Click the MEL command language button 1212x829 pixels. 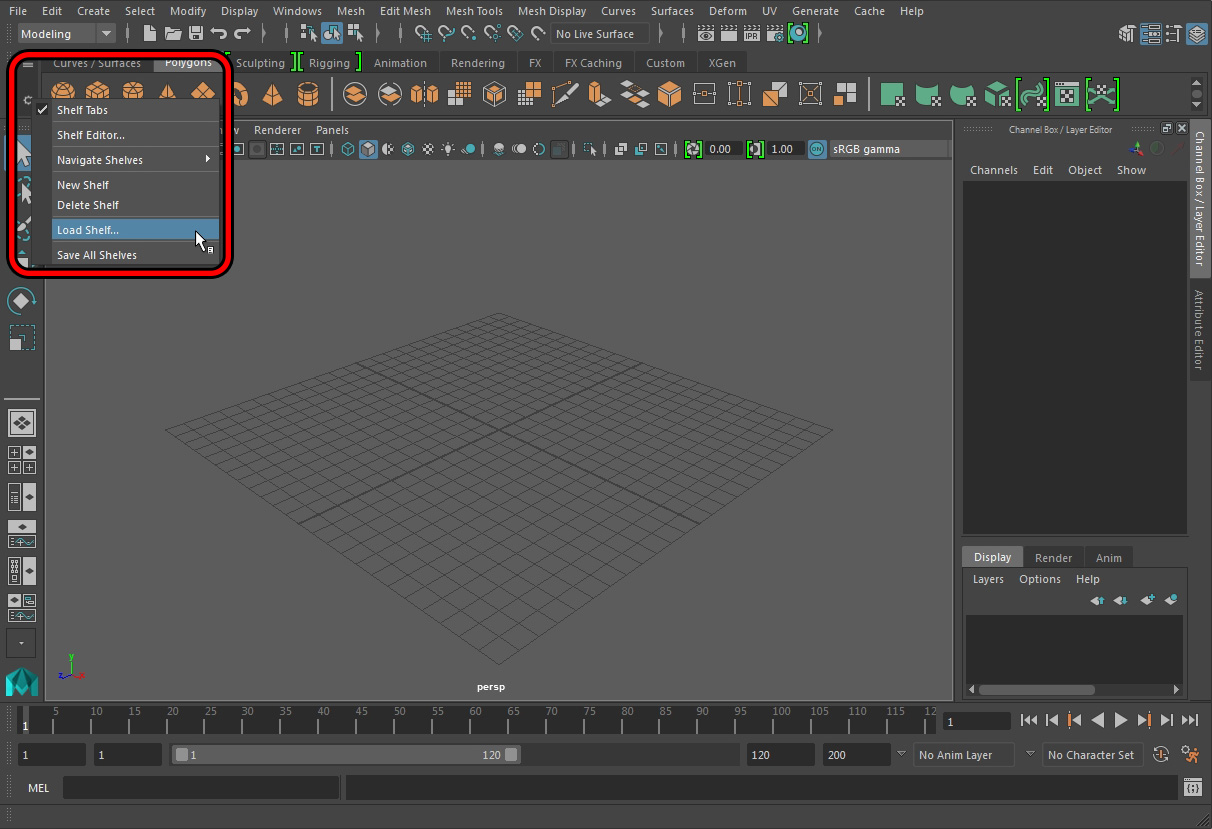[38, 788]
